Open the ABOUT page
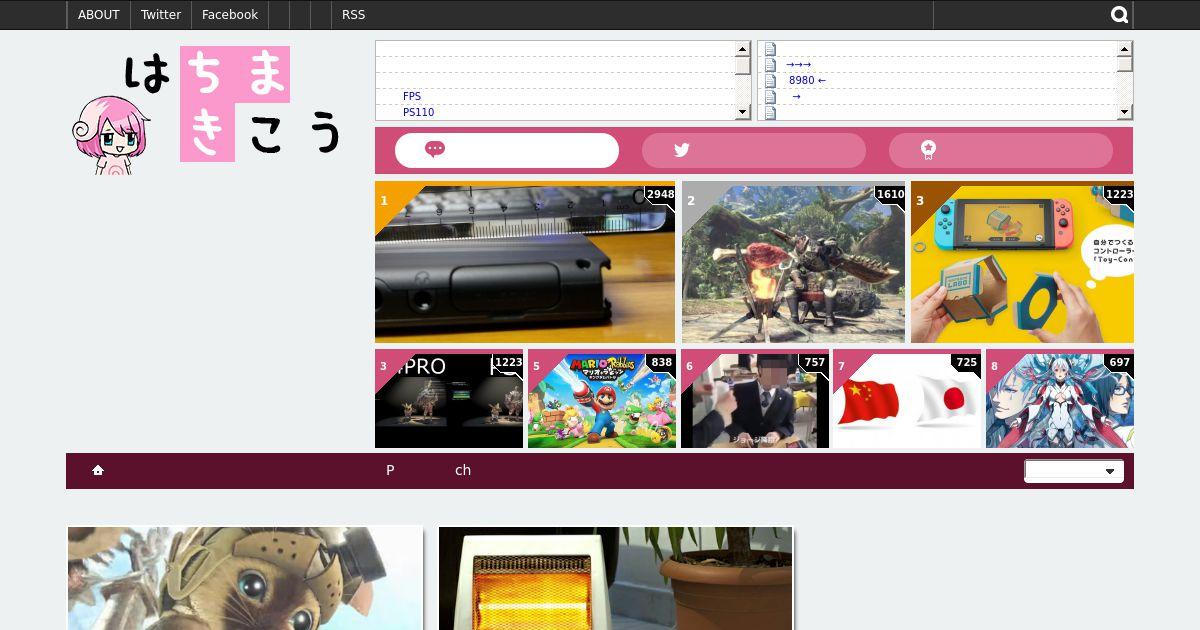Image resolution: width=1200 pixels, height=630 pixels. click(x=99, y=15)
